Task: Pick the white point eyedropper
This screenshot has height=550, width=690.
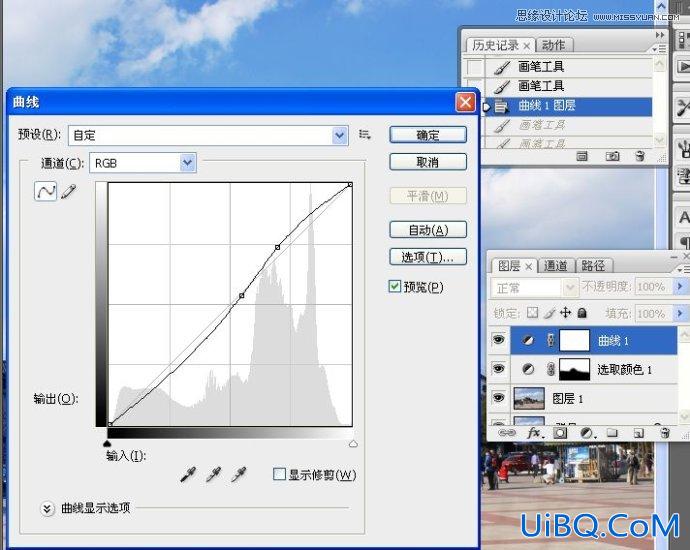Action: pyautogui.click(x=239, y=475)
